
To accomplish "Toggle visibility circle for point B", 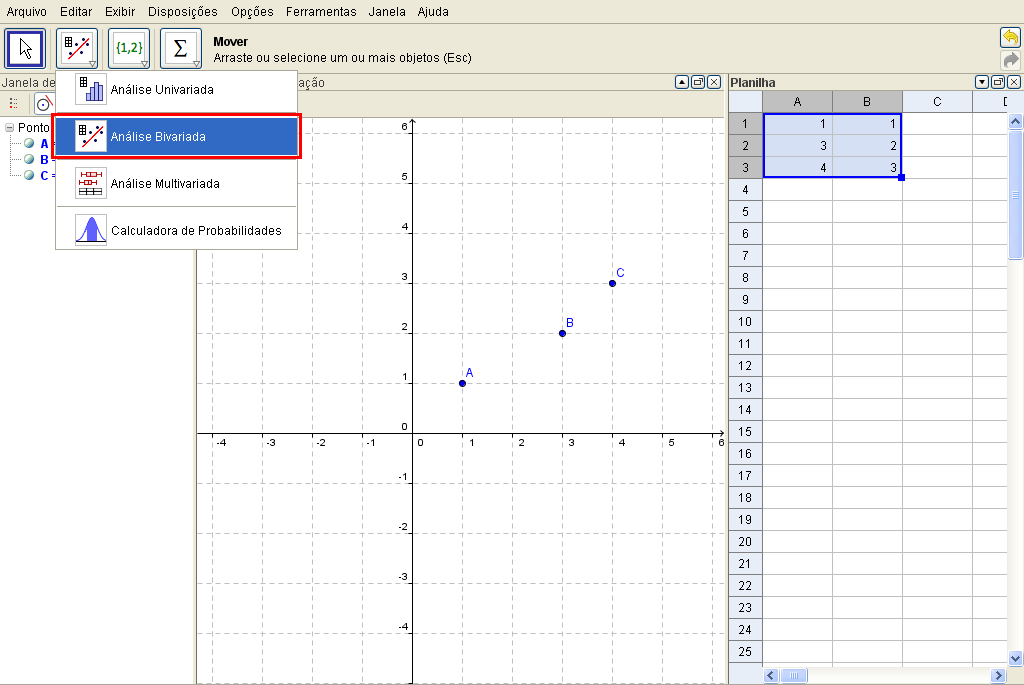I will (x=30, y=159).
